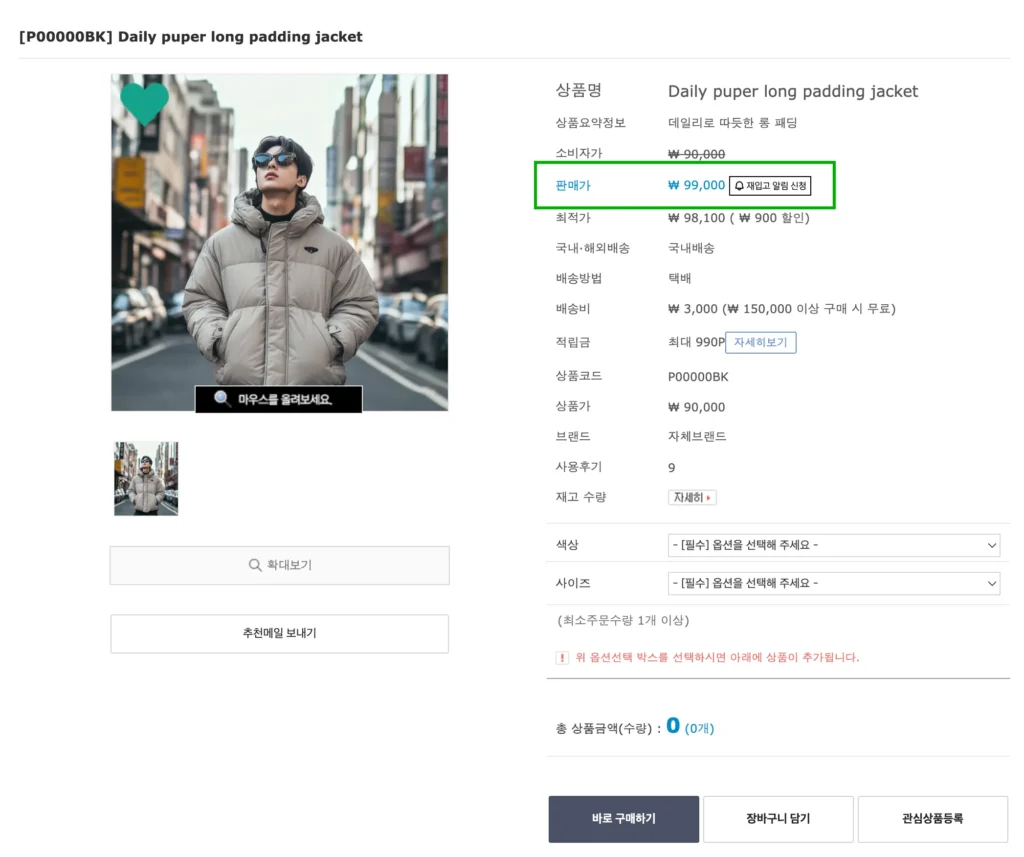Image resolution: width=1024 pixels, height=857 pixels.
Task: Select the small product thumbnail image
Action: coord(146,479)
